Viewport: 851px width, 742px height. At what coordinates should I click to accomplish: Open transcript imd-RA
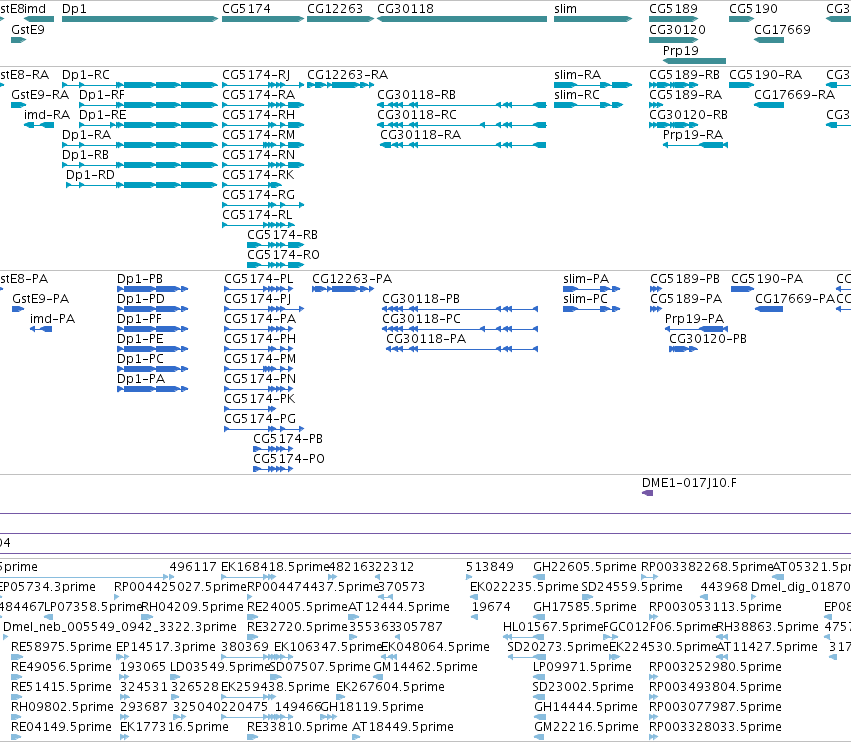pos(39,125)
